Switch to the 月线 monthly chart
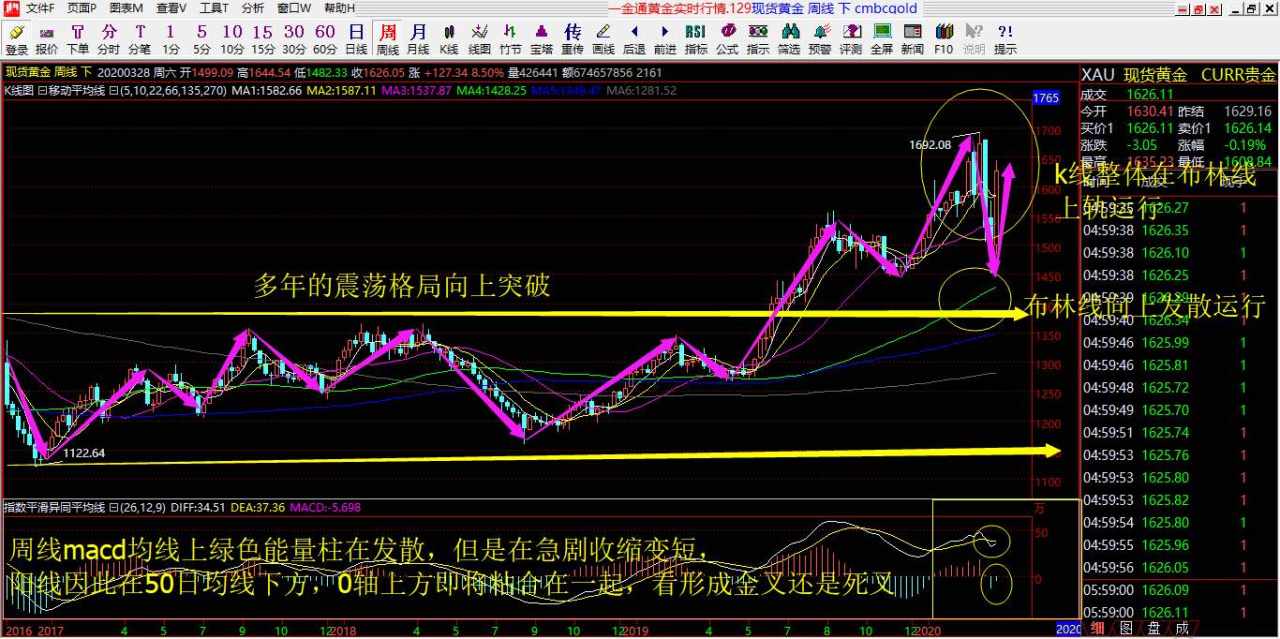1280x639 pixels. click(418, 39)
